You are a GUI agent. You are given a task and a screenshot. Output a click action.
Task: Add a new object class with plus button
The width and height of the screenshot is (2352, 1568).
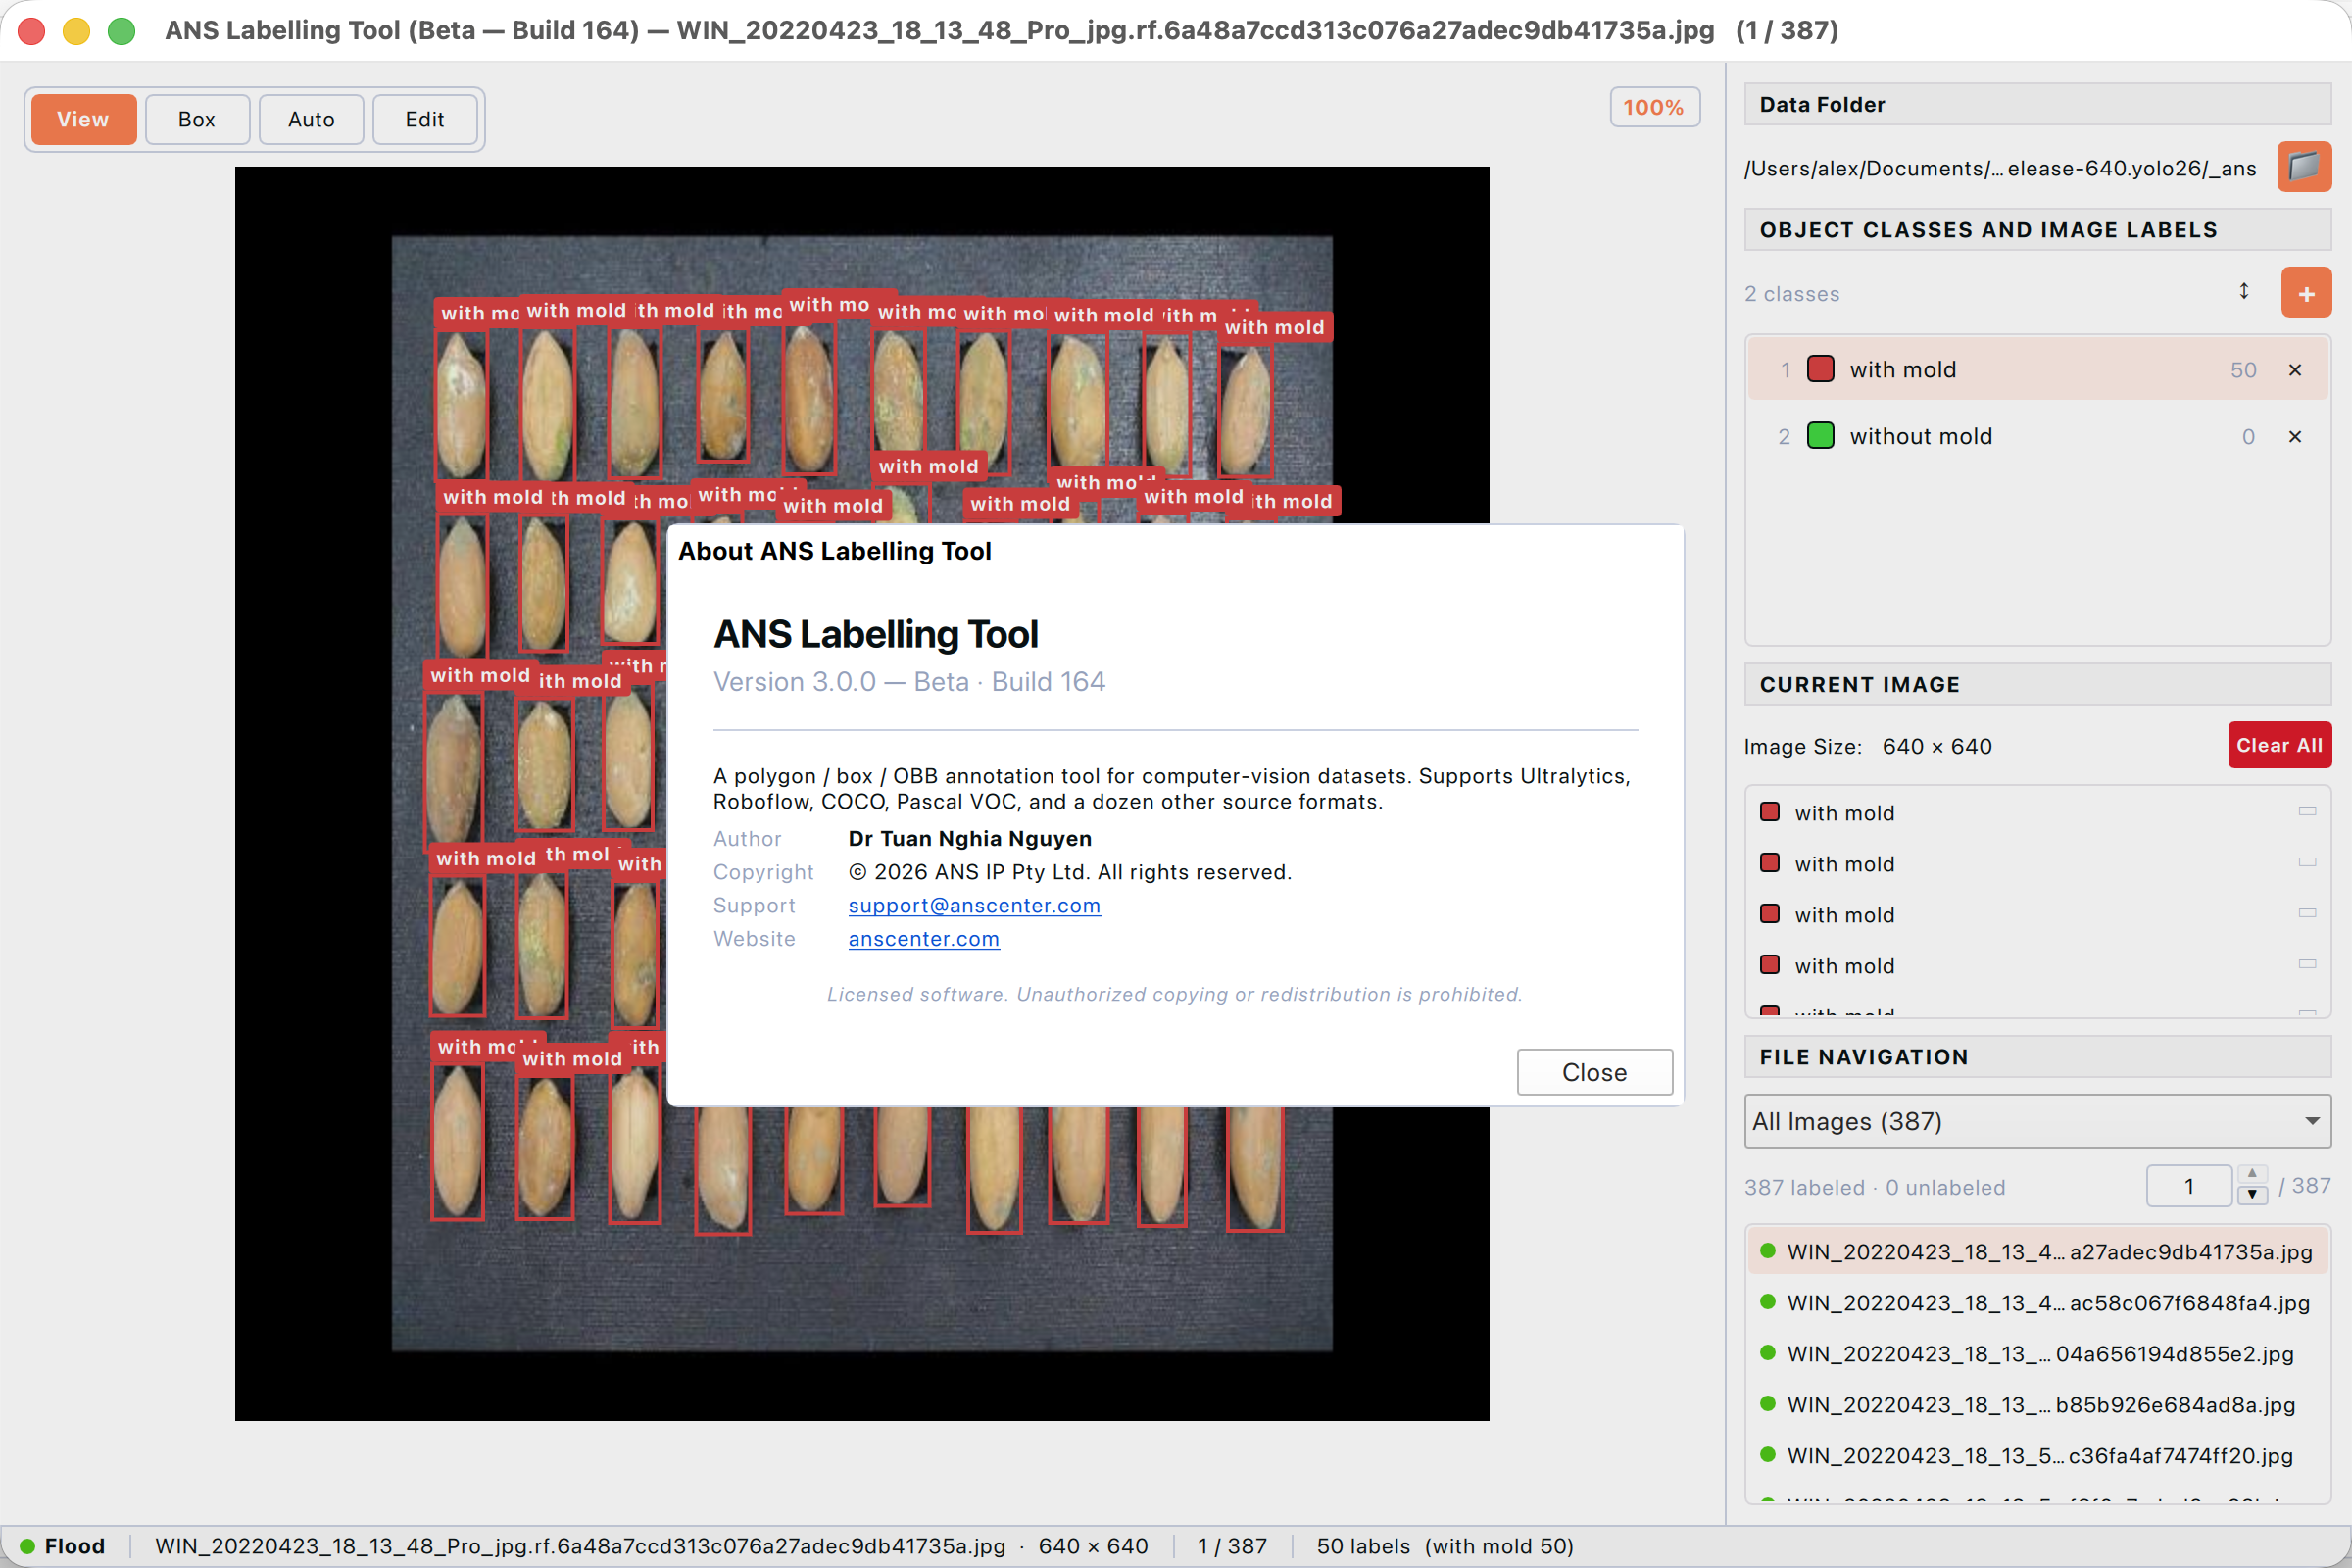pyautogui.click(x=2306, y=293)
